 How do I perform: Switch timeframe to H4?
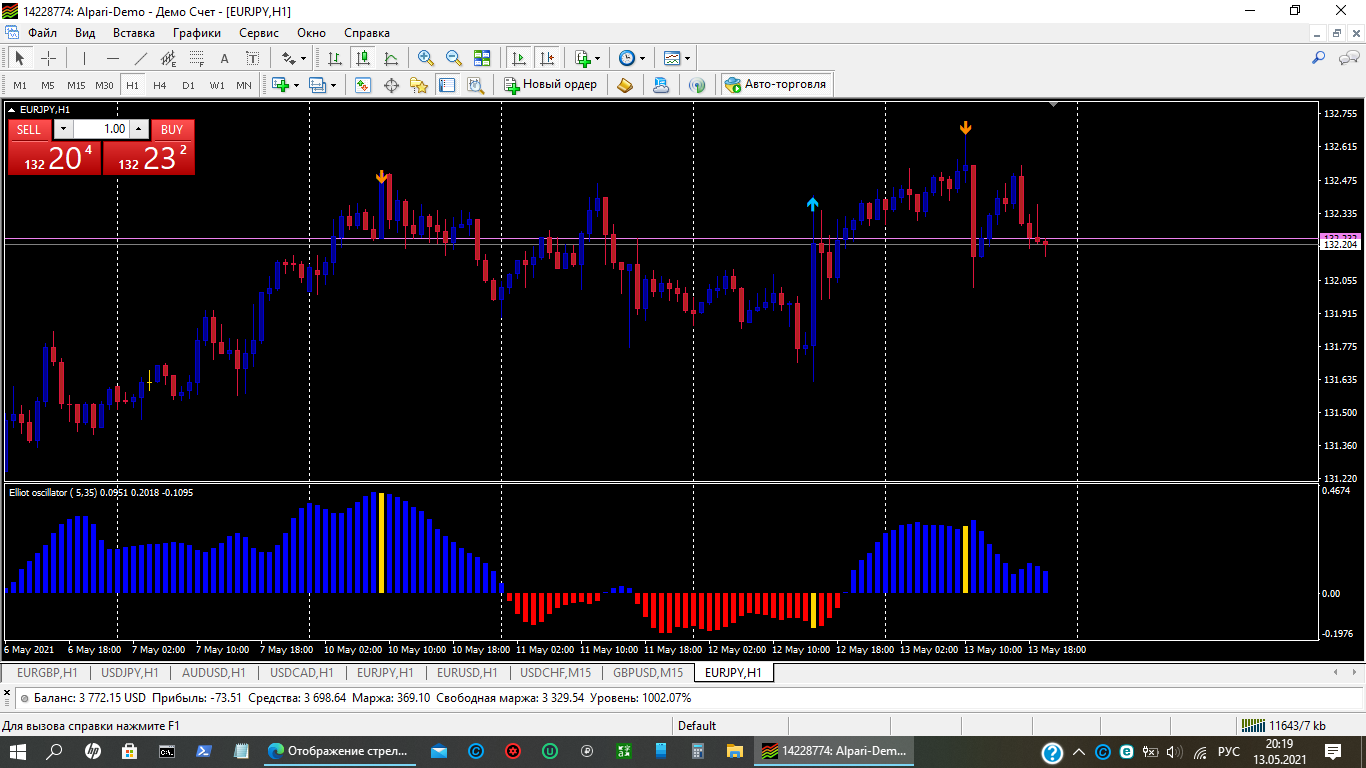click(x=160, y=85)
